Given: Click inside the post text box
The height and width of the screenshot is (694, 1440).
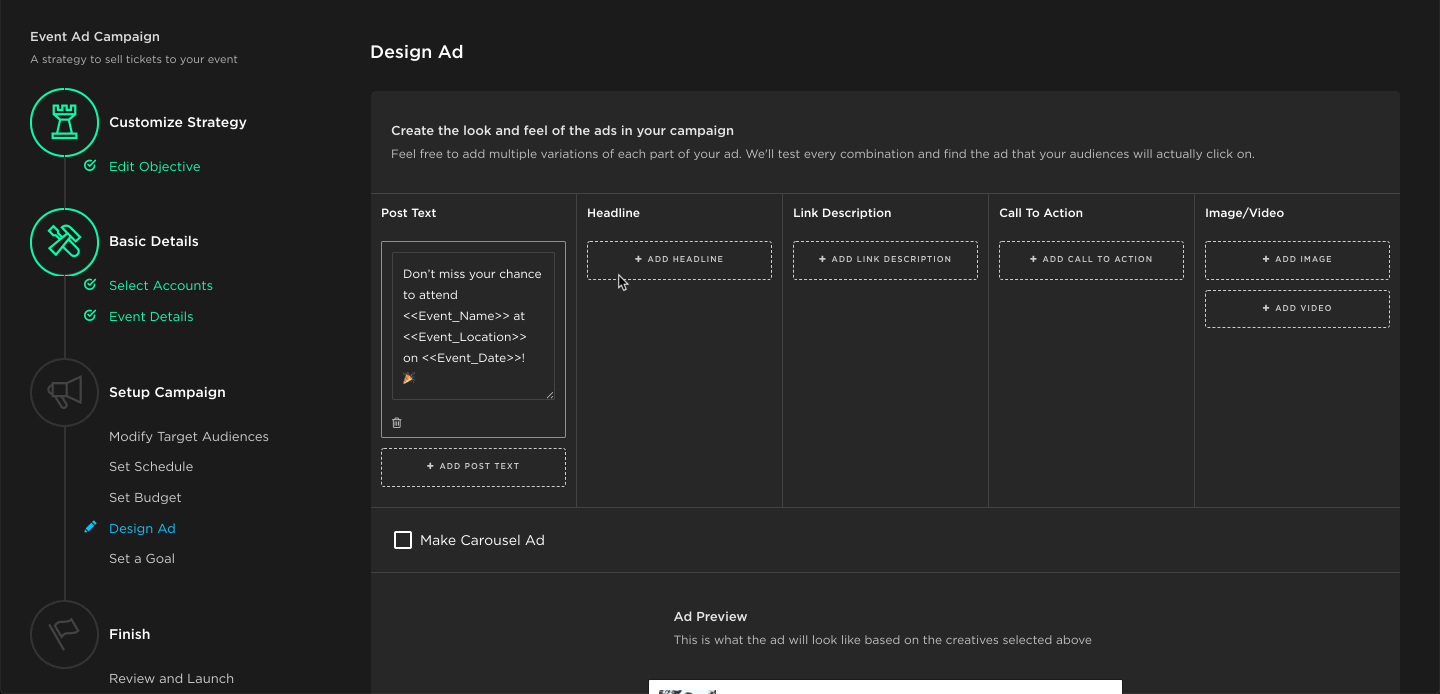Looking at the screenshot, I should tap(473, 326).
